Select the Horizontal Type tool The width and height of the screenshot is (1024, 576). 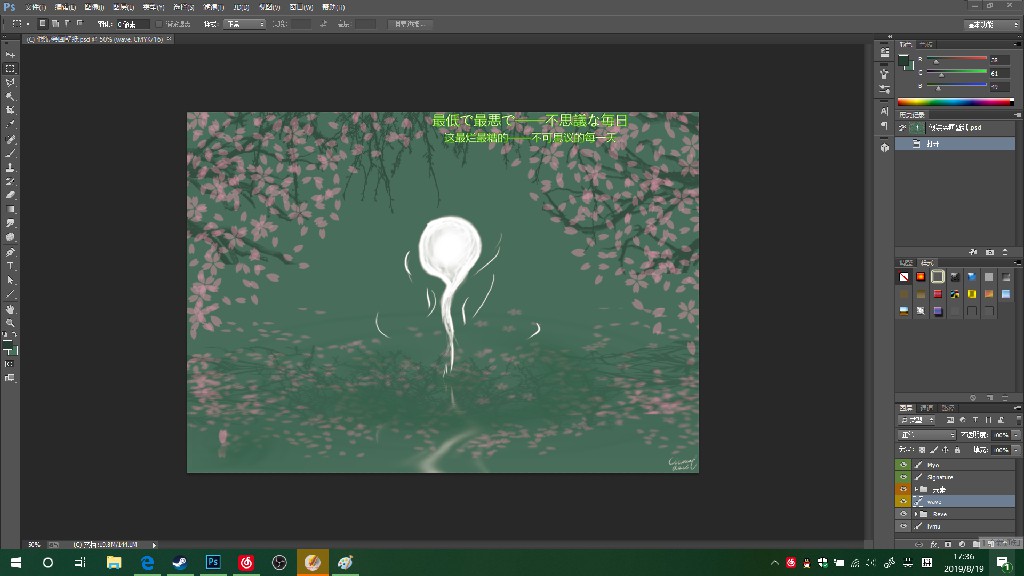pyautogui.click(x=10, y=266)
